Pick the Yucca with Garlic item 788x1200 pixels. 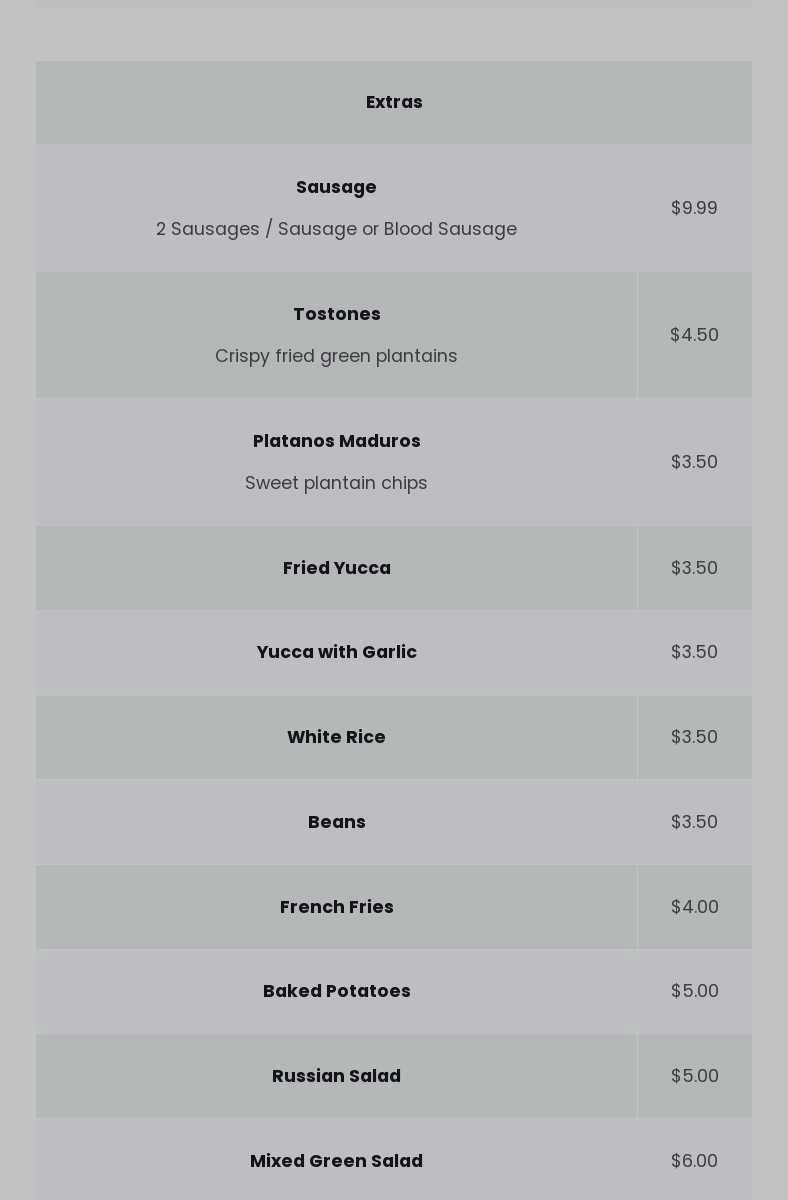tap(336, 652)
